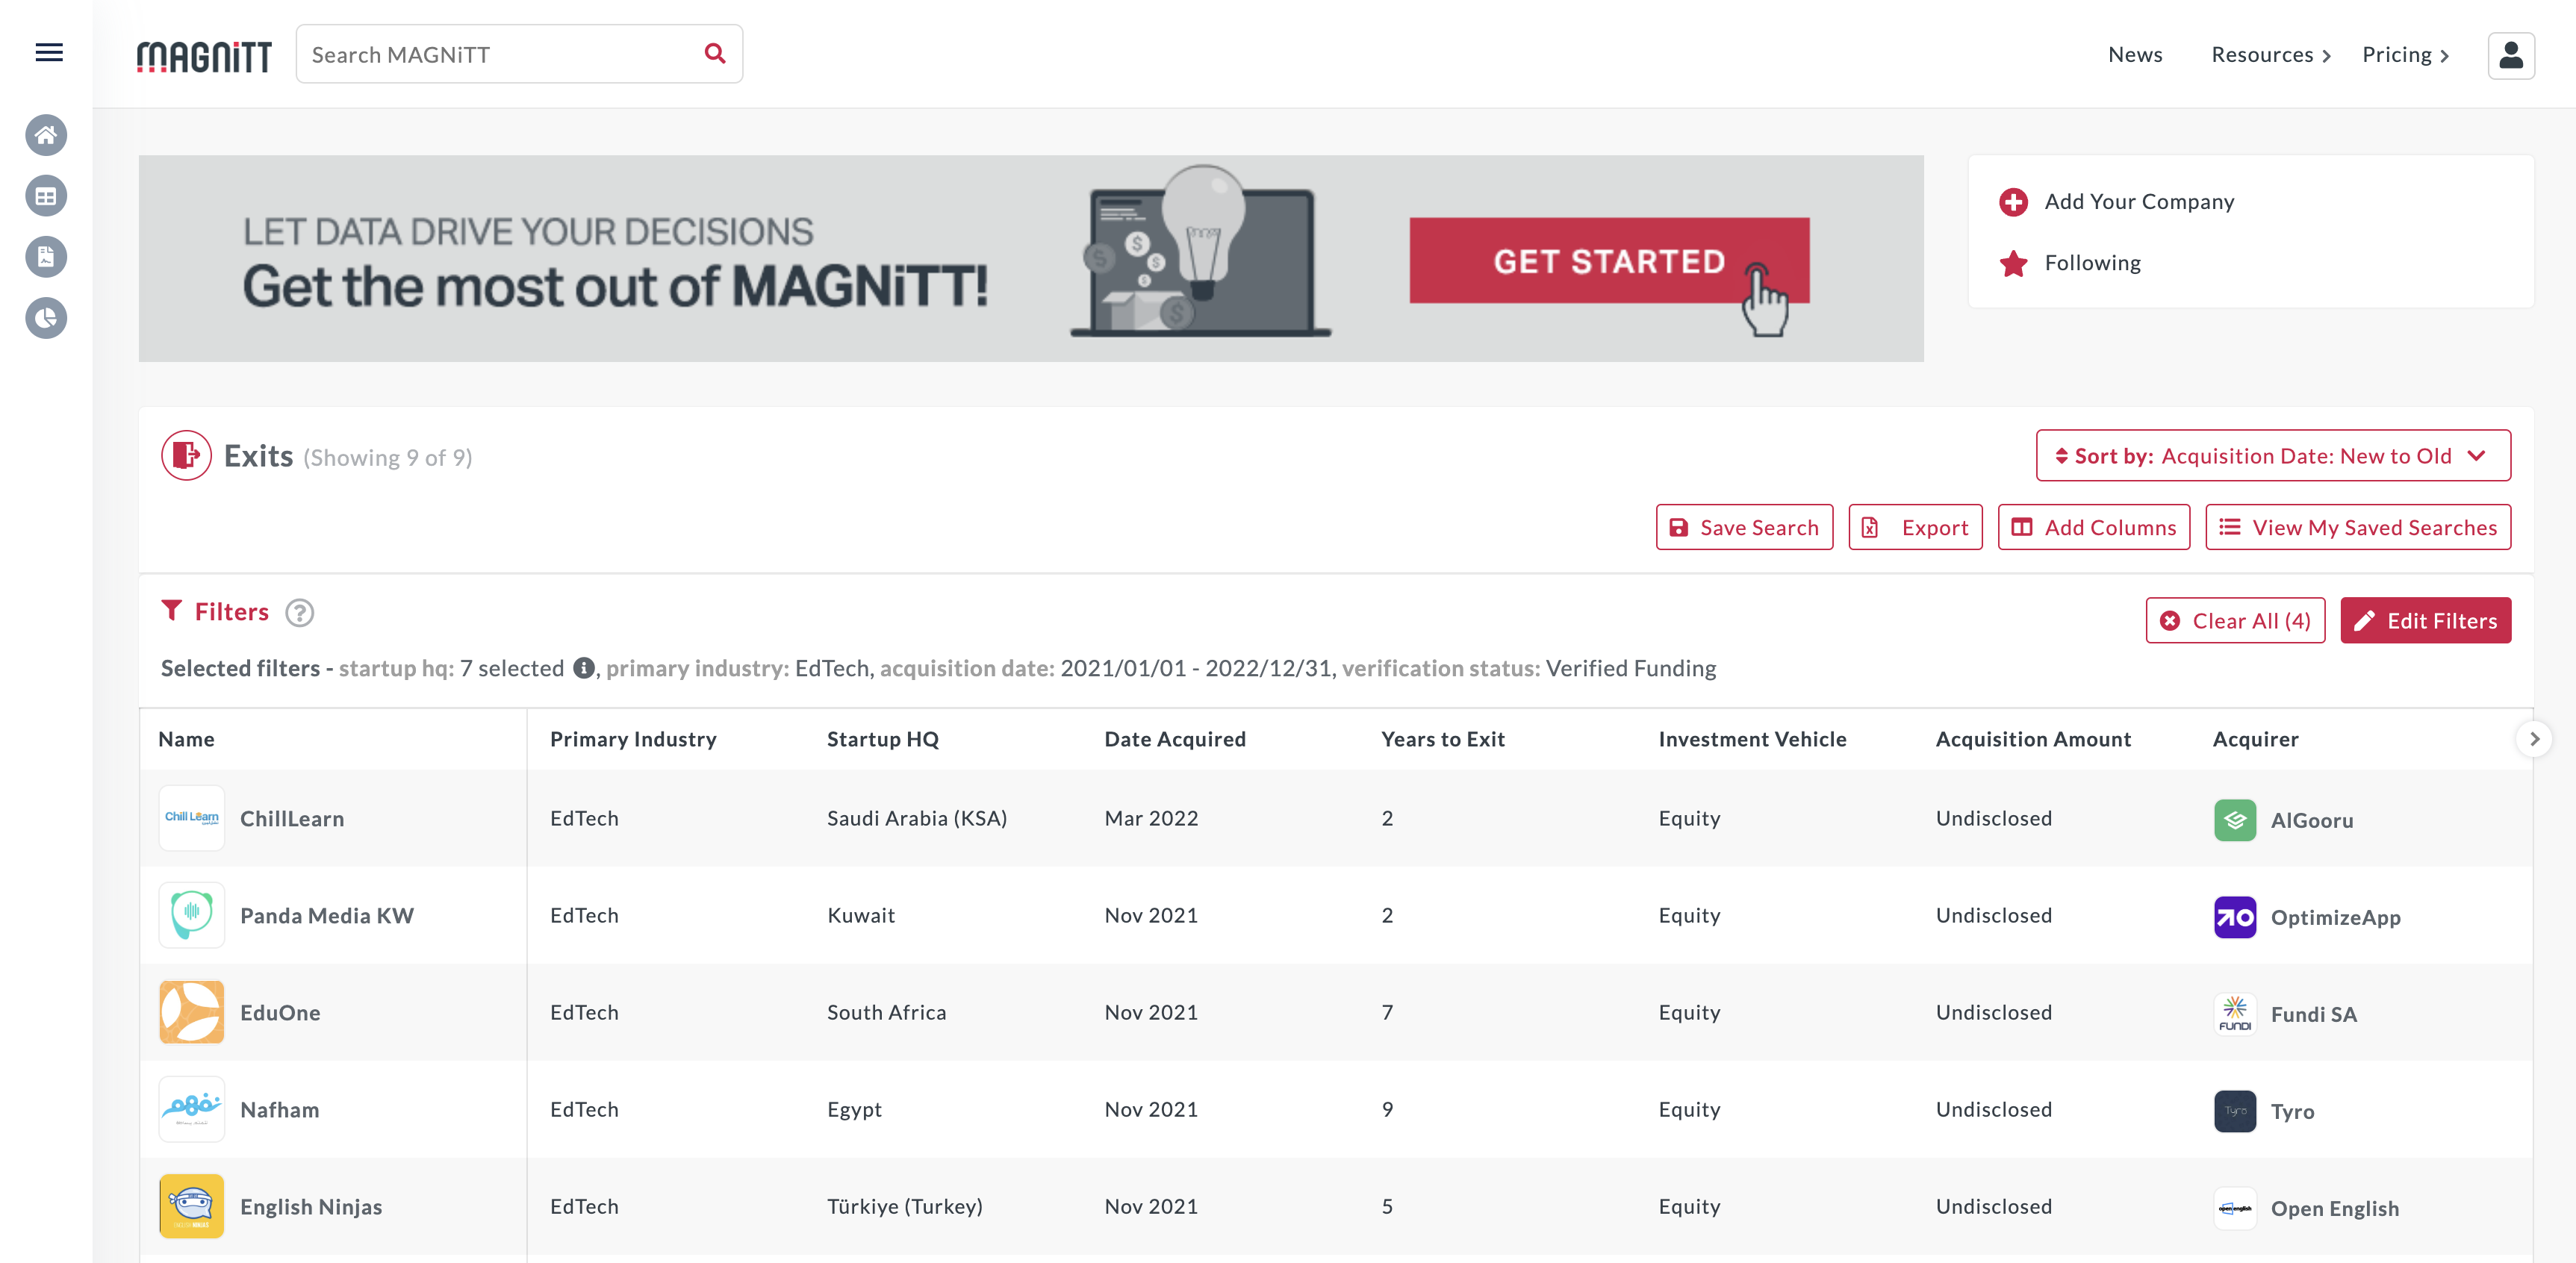Click the MAGNiTT logo
Screen dimensions: 2576x1263
coord(204,56)
